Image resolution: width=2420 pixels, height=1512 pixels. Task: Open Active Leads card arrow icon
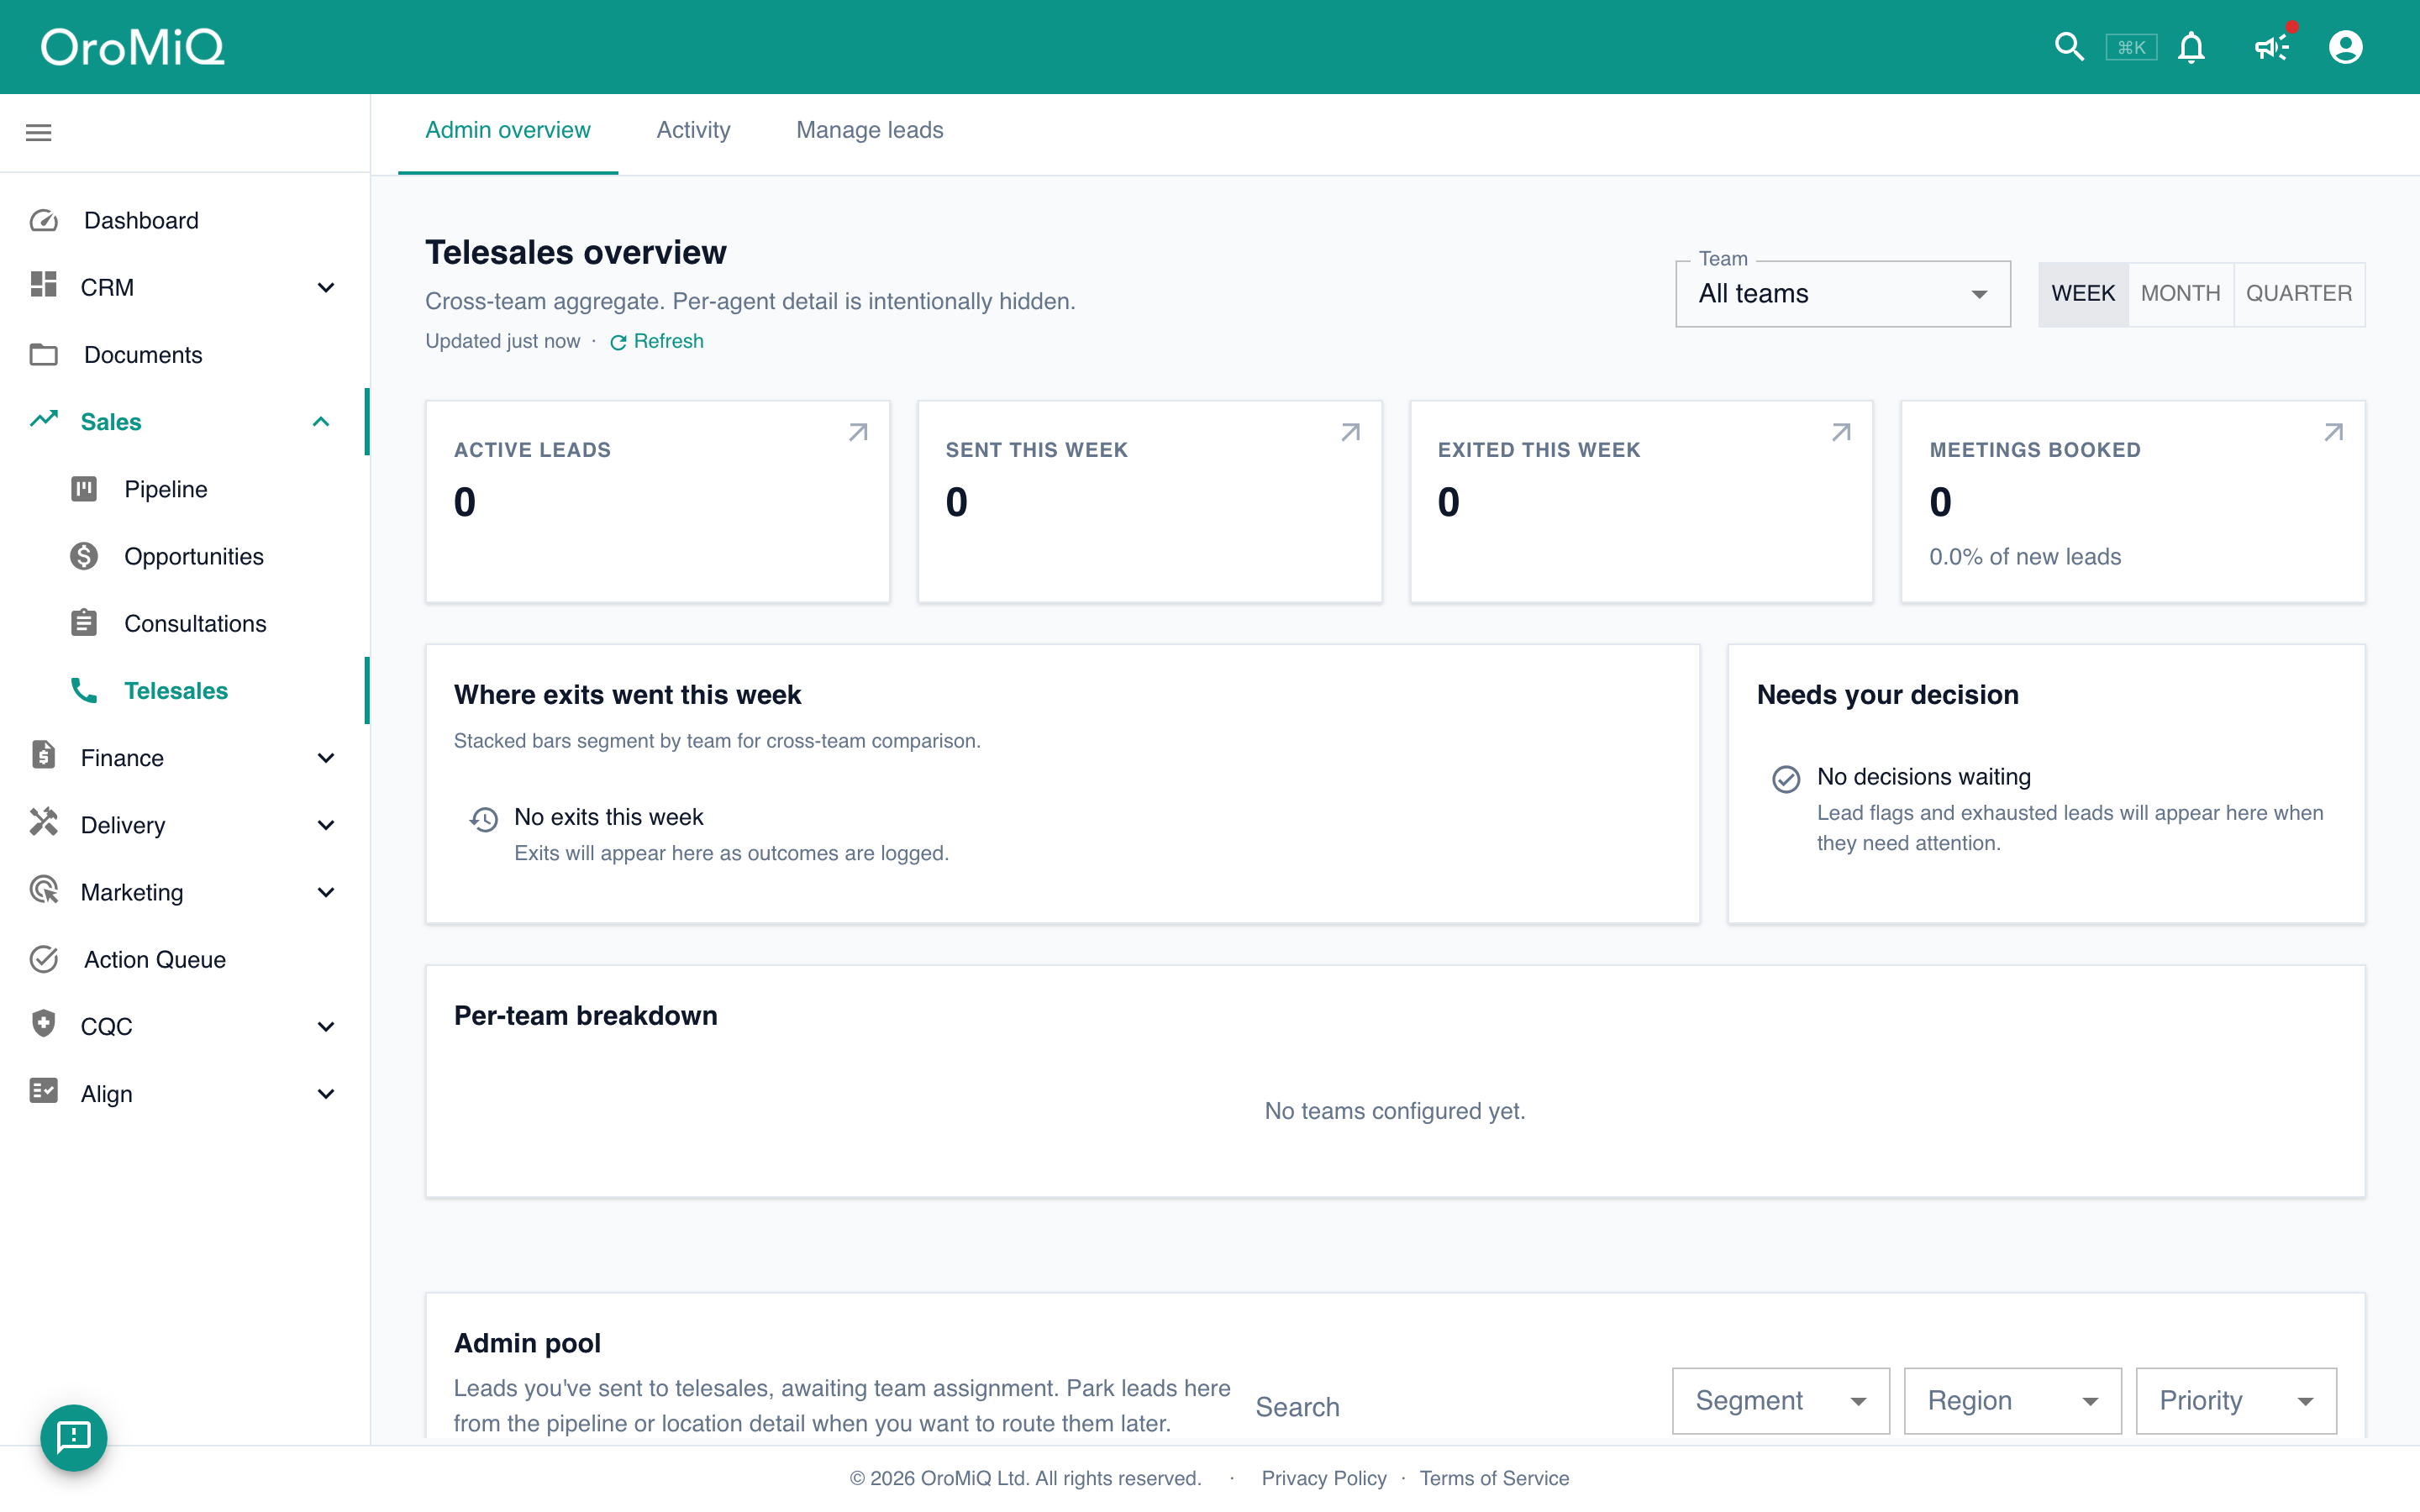pos(858,432)
